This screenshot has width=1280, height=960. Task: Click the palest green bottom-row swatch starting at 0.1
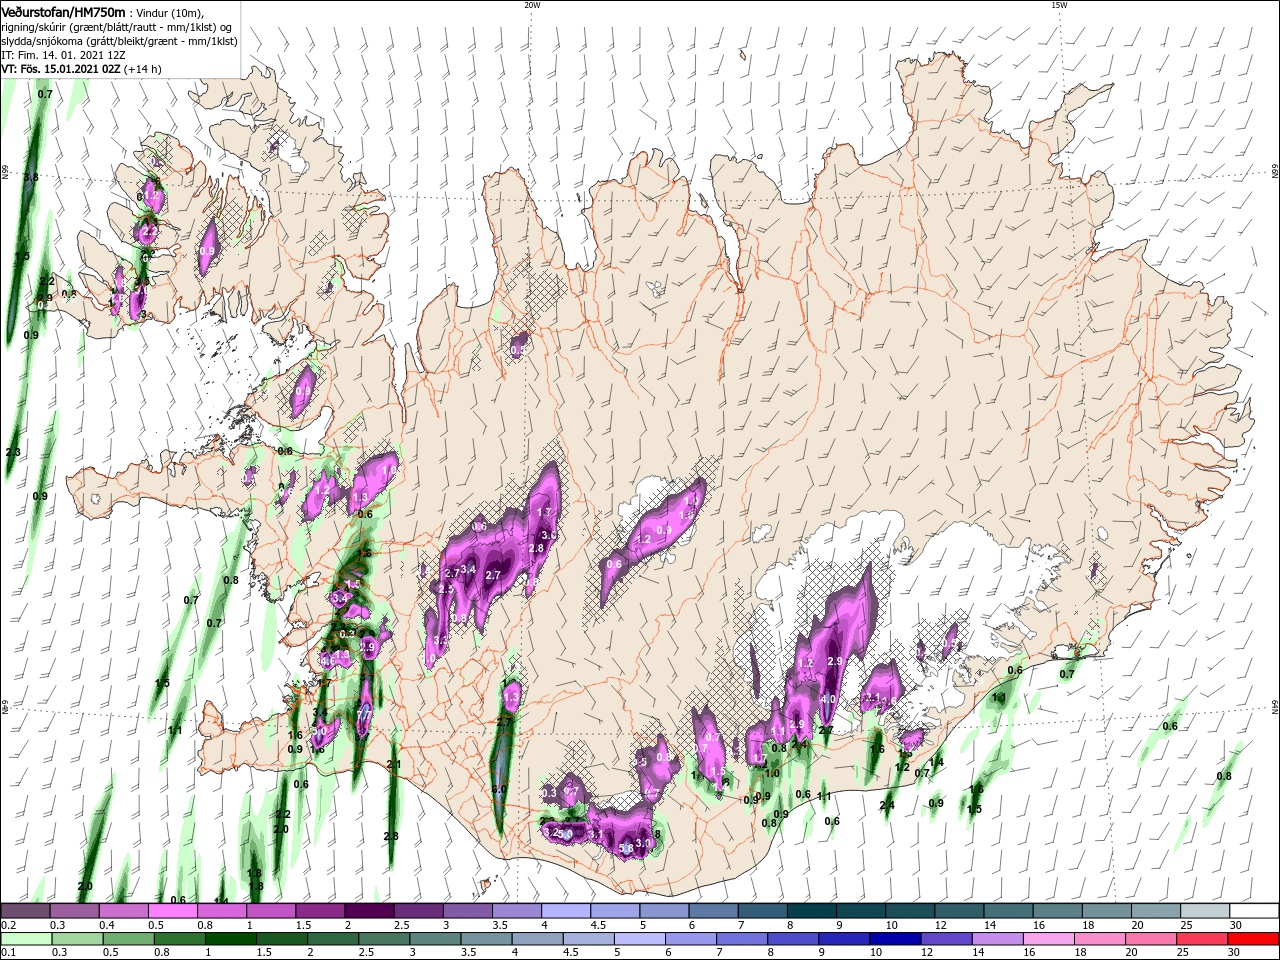coord(26,939)
